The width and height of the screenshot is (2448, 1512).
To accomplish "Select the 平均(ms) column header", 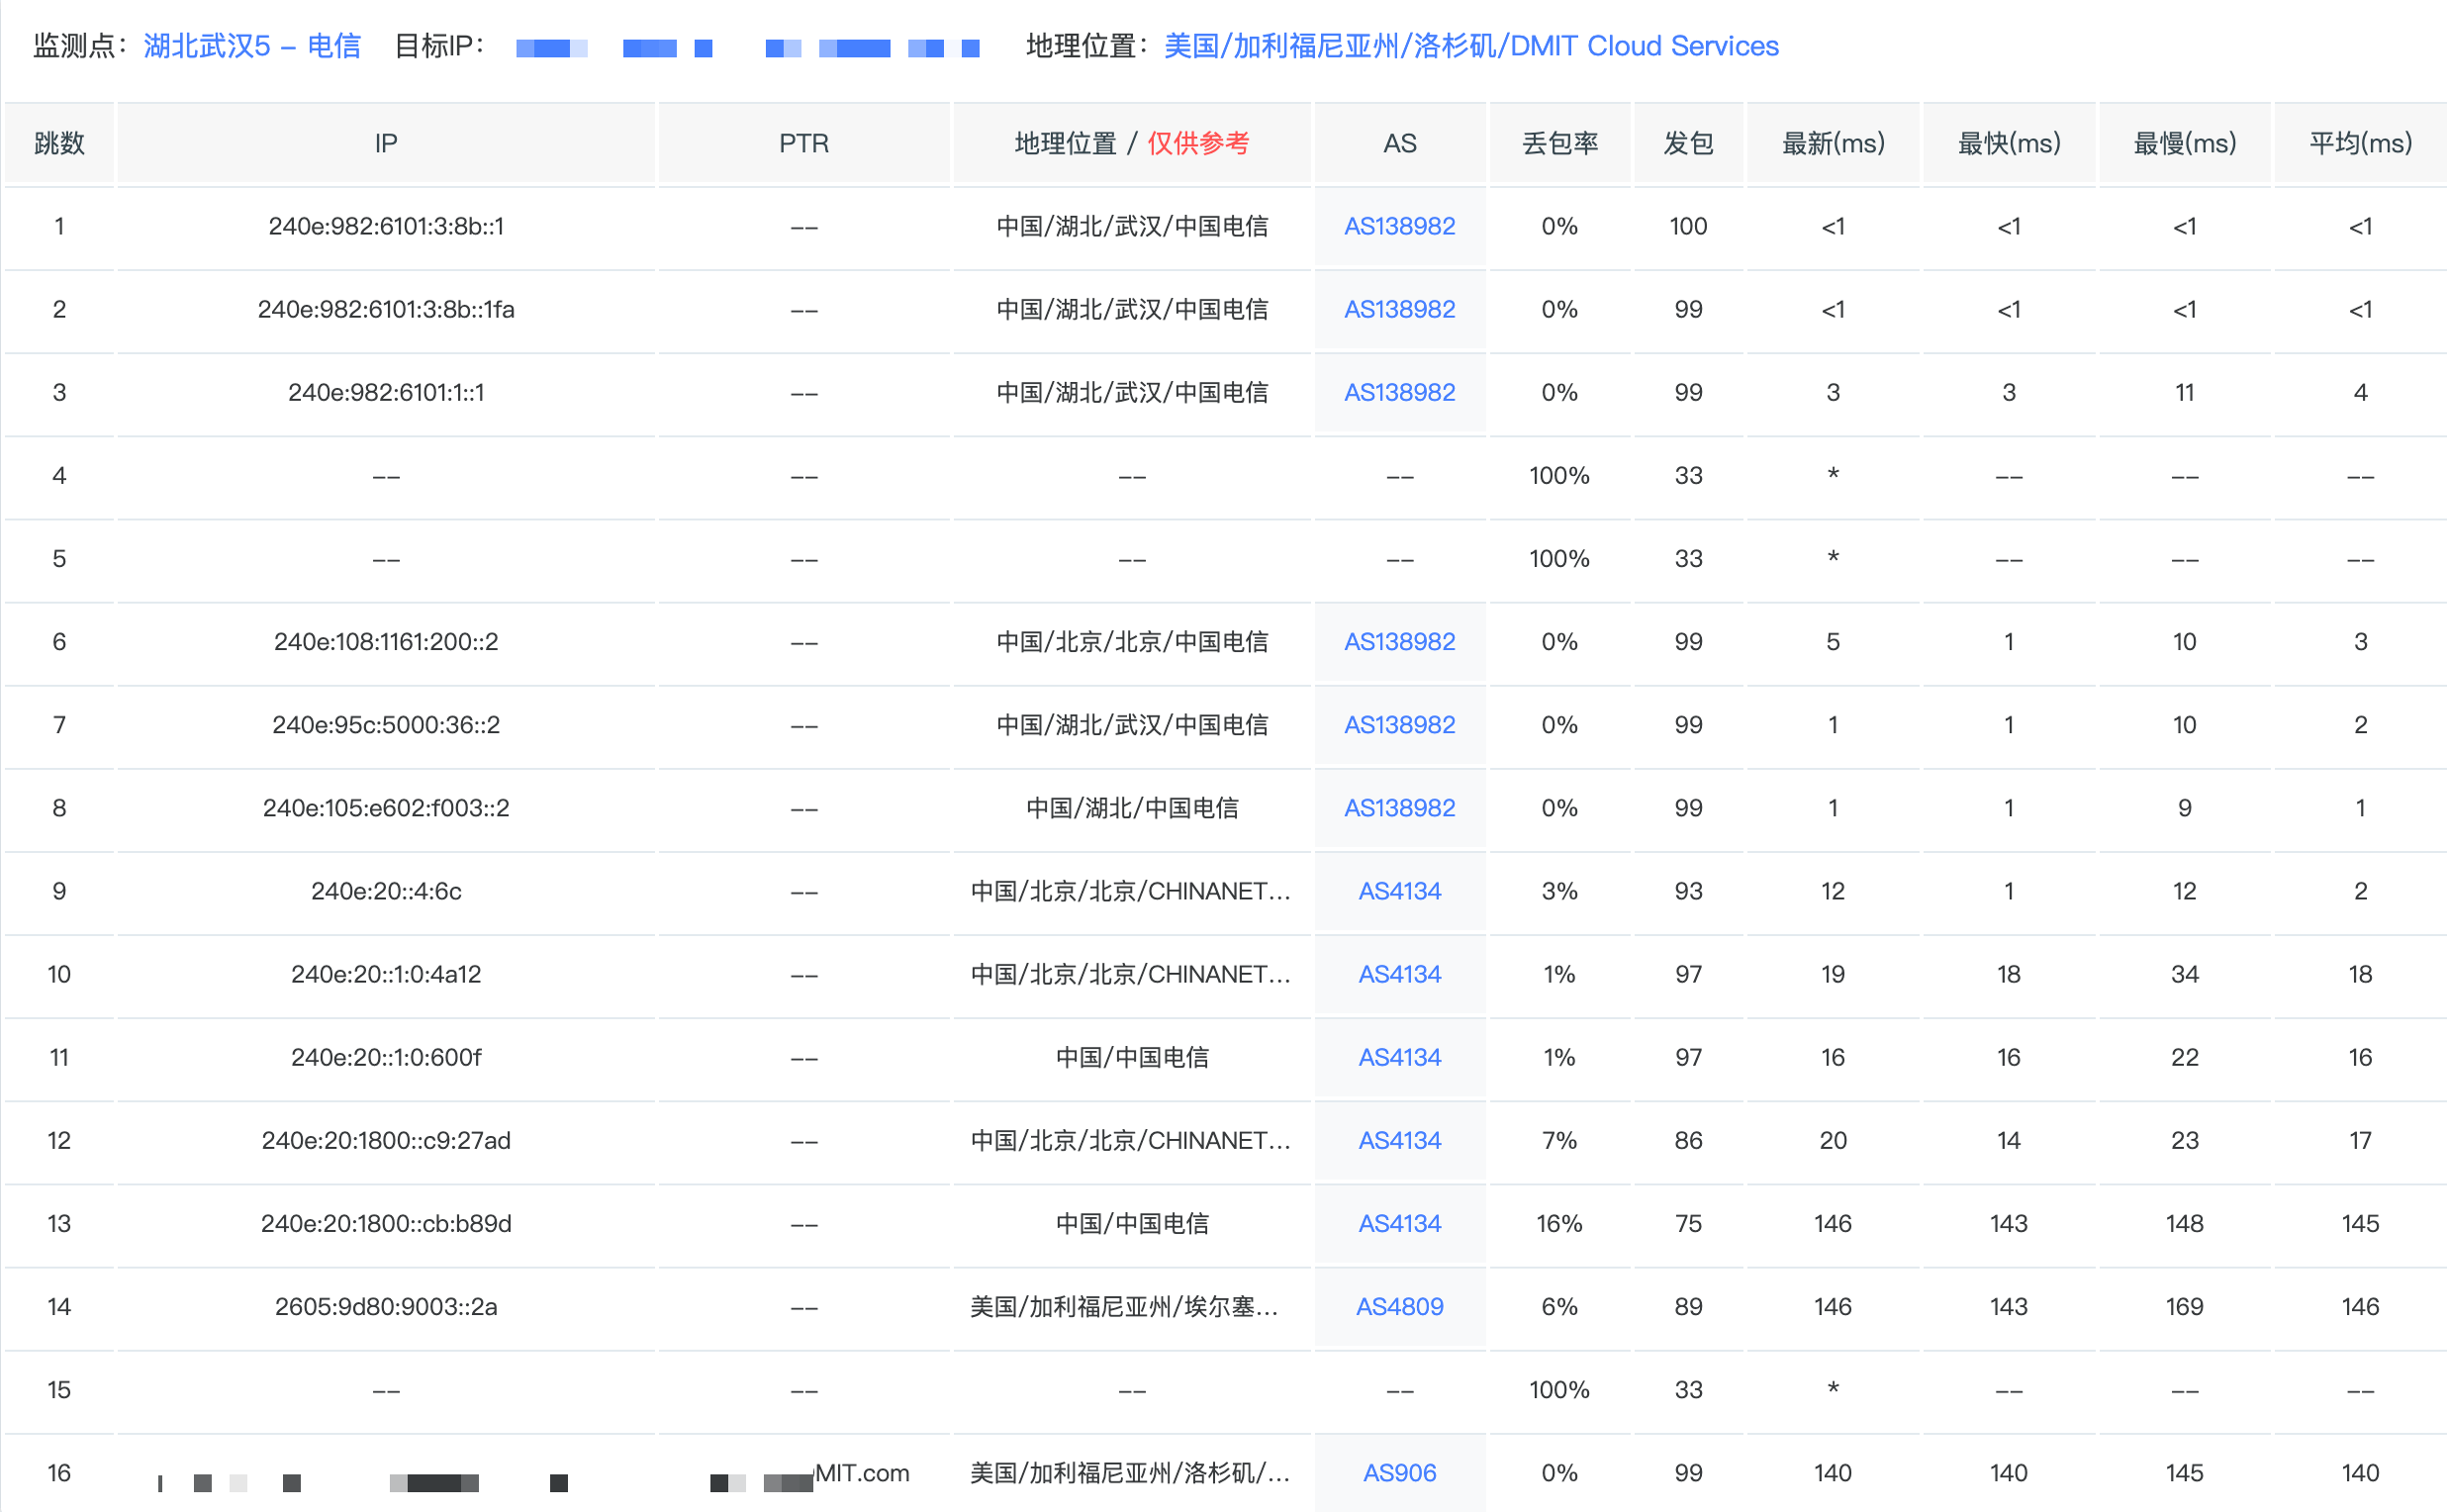I will point(2360,144).
